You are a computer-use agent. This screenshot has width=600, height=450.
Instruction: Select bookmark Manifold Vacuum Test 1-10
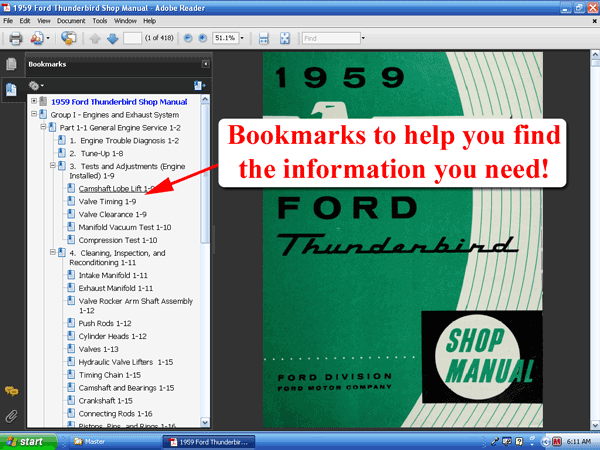[125, 227]
